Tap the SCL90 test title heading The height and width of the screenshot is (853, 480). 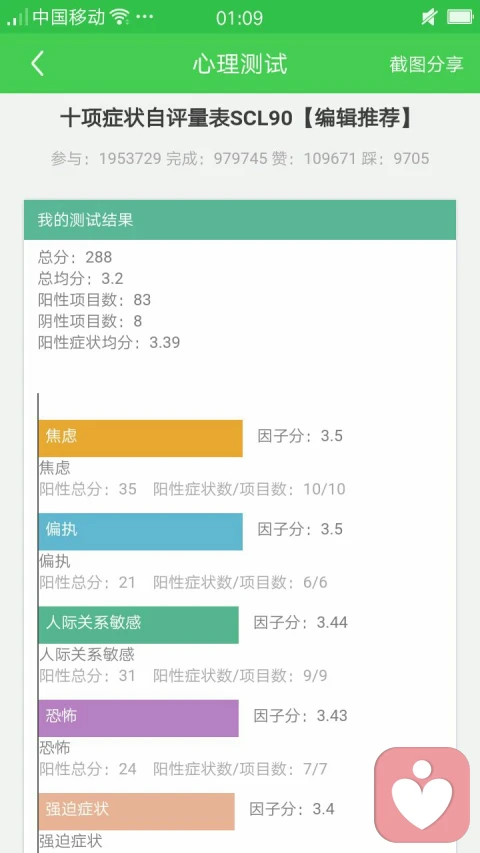[237, 119]
